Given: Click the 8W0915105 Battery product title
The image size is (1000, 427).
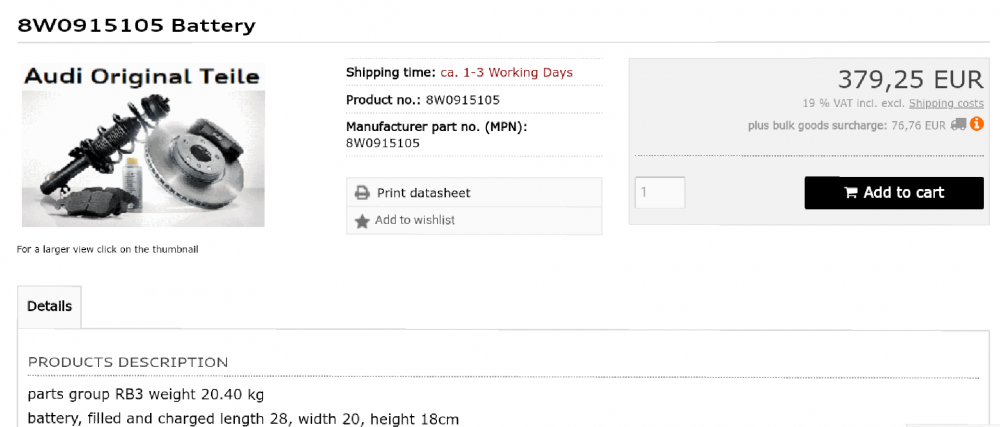Looking at the screenshot, I should (136, 25).
